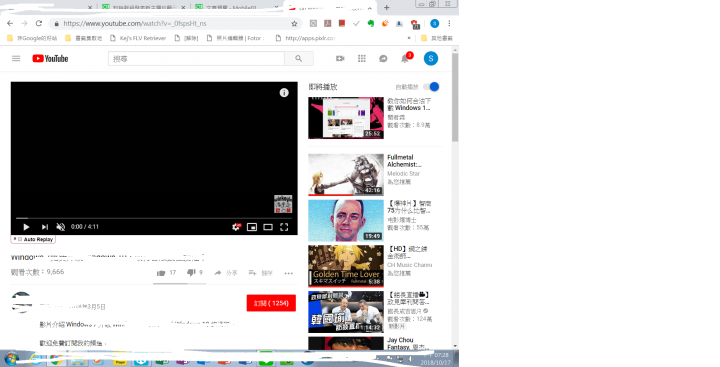The height and width of the screenshot is (367, 720).
Task: Open the channel avatar below the video
Action: [21, 302]
